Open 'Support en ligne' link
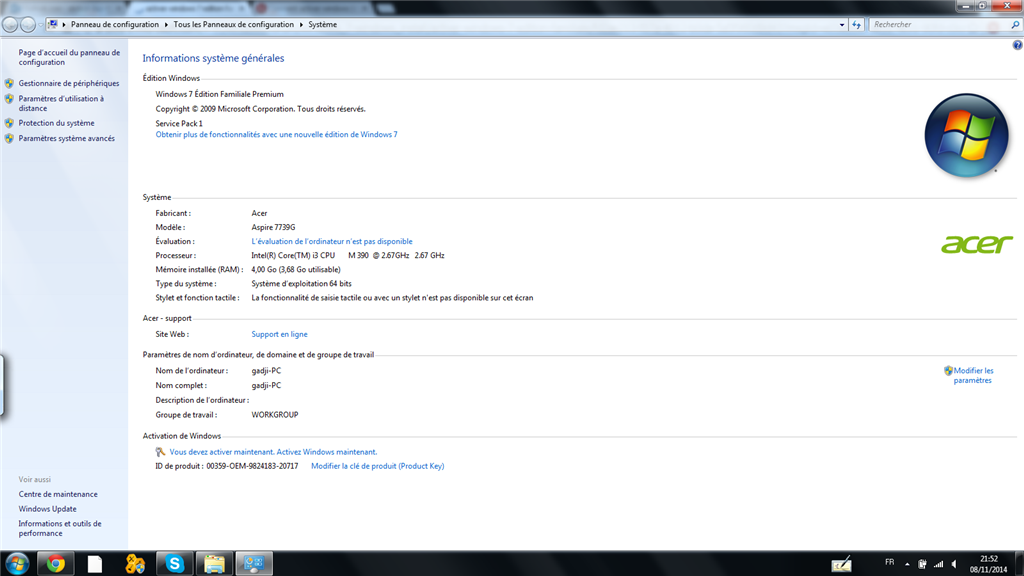This screenshot has width=1024, height=576. [x=280, y=334]
